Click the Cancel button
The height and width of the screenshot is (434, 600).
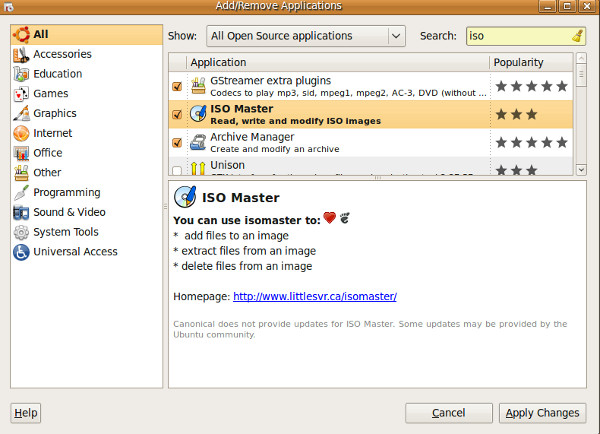(x=448, y=413)
